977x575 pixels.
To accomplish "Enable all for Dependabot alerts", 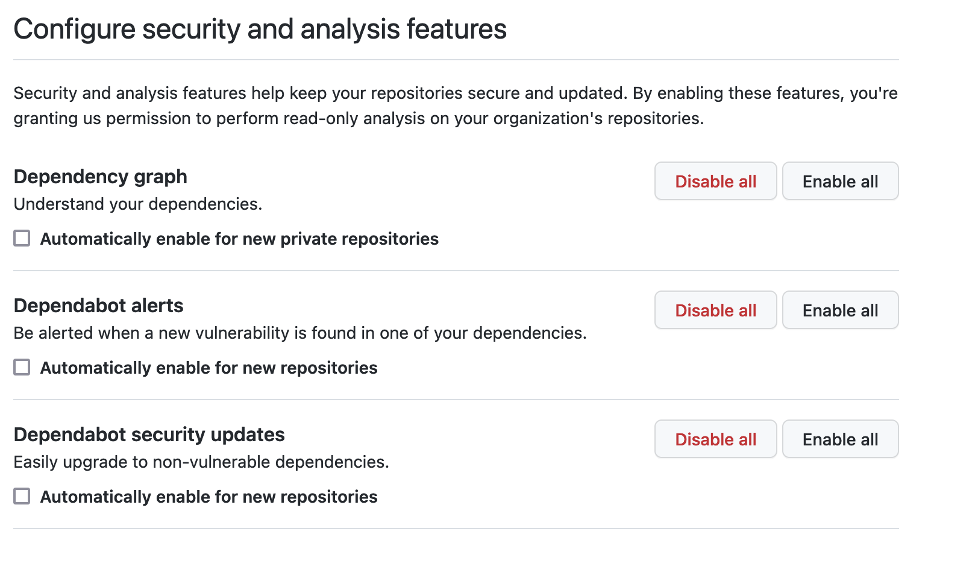I will pyautogui.click(x=840, y=311).
